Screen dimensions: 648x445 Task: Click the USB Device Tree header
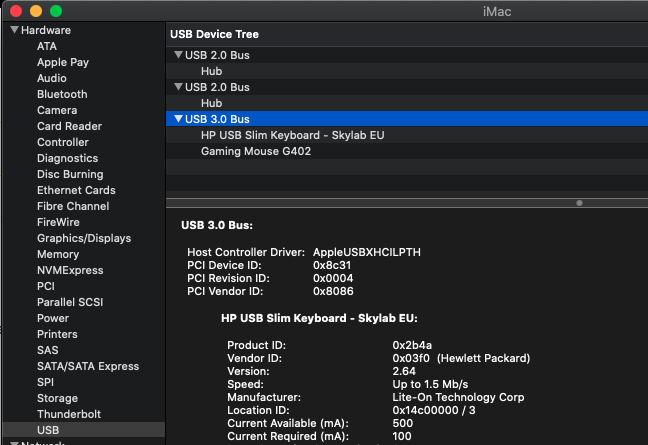click(x=214, y=34)
